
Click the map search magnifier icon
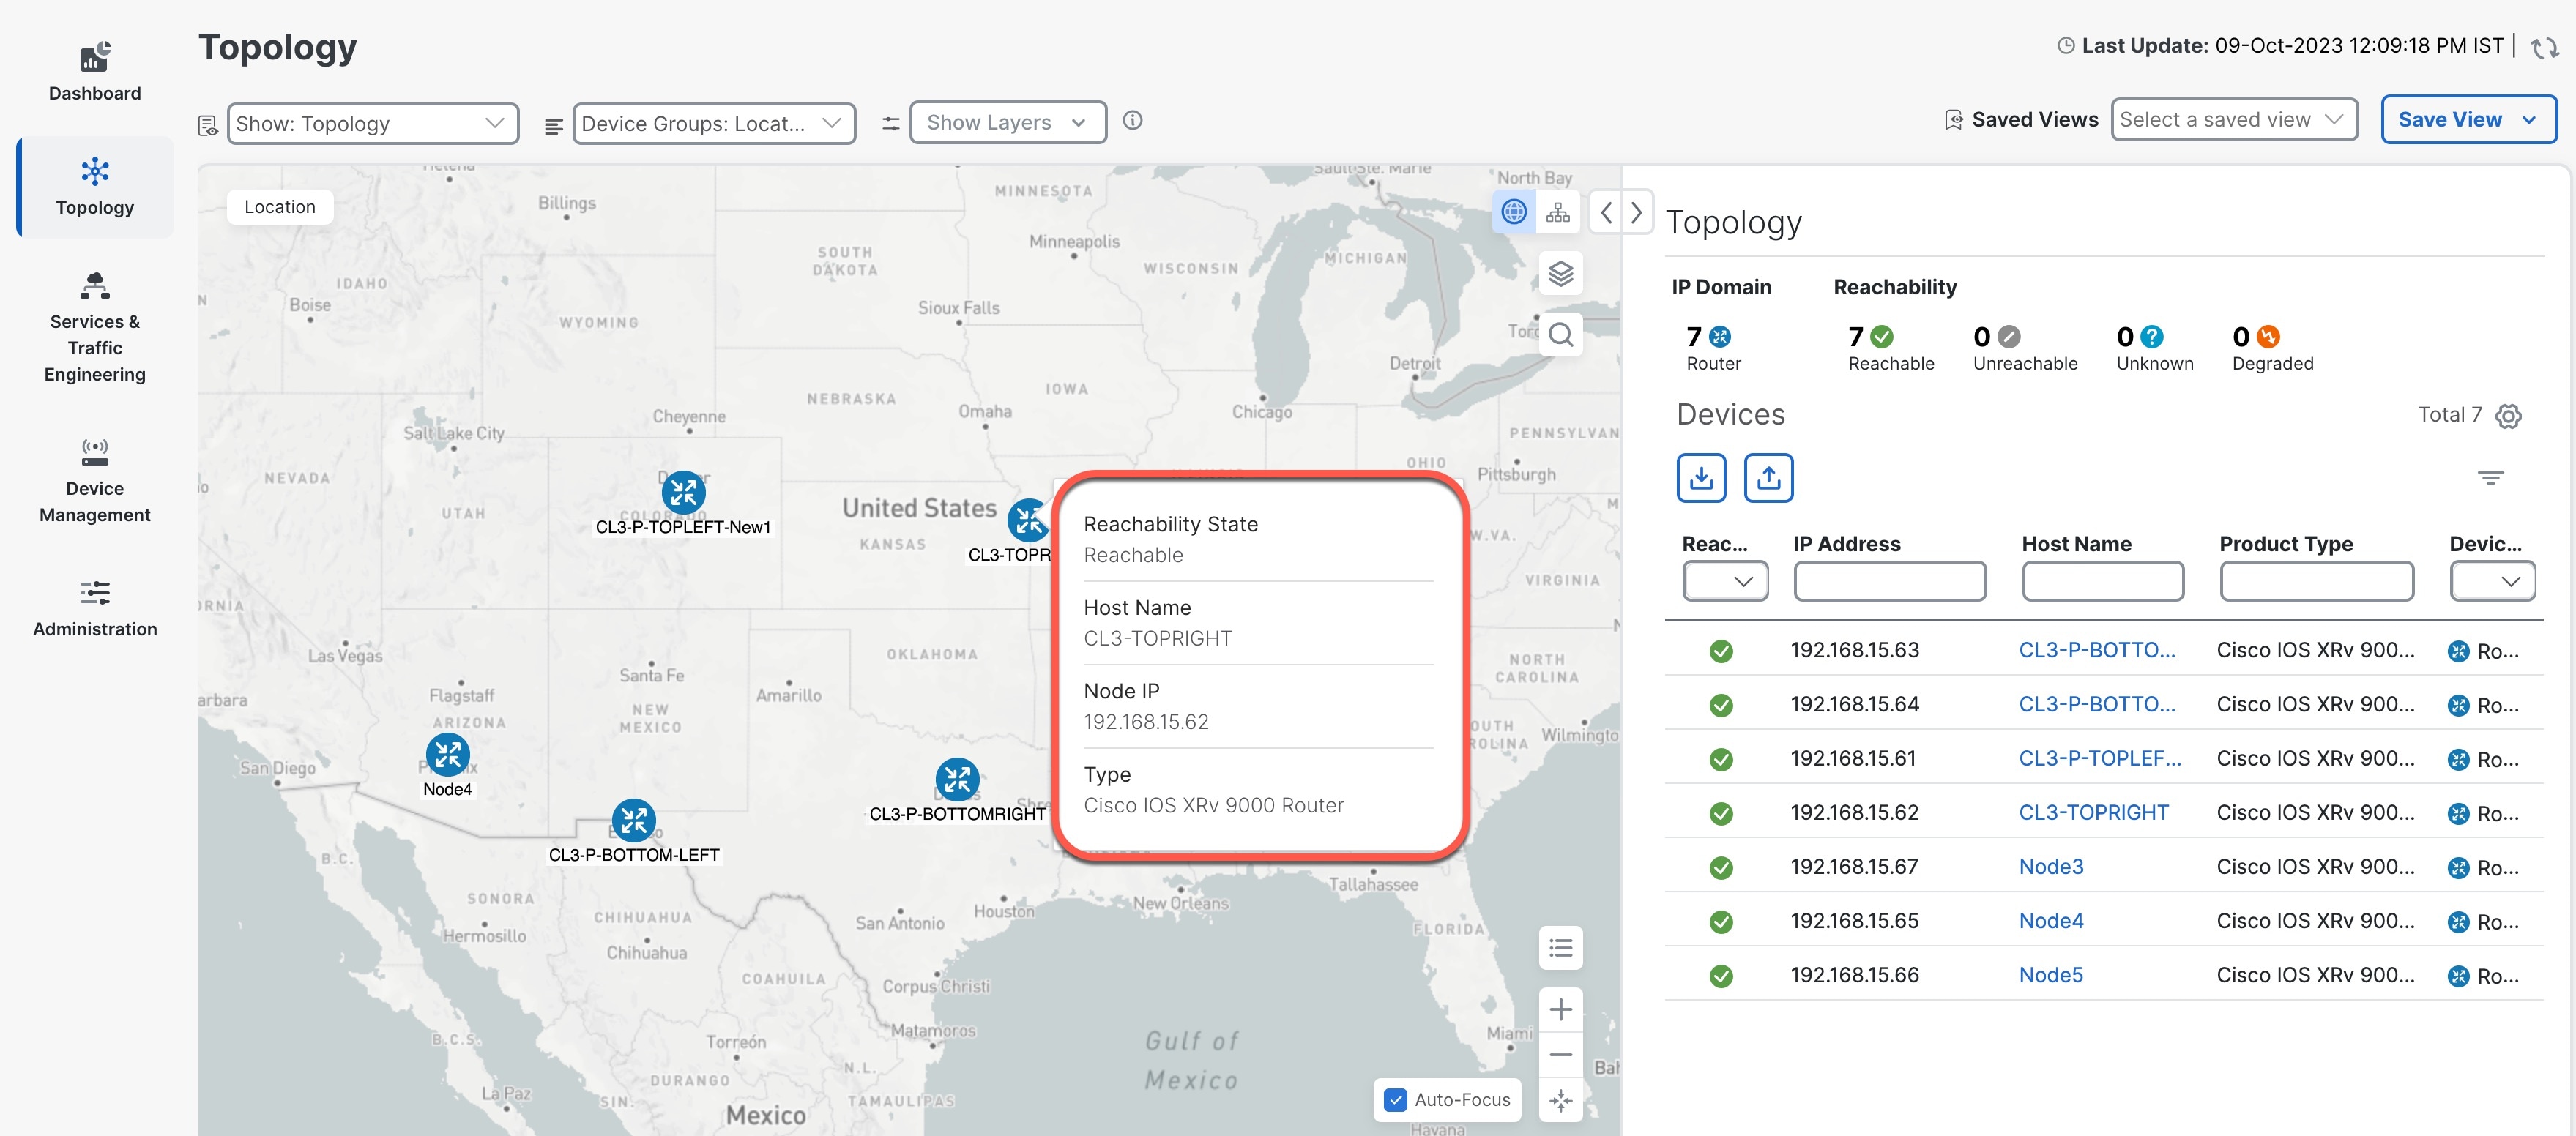point(1560,335)
